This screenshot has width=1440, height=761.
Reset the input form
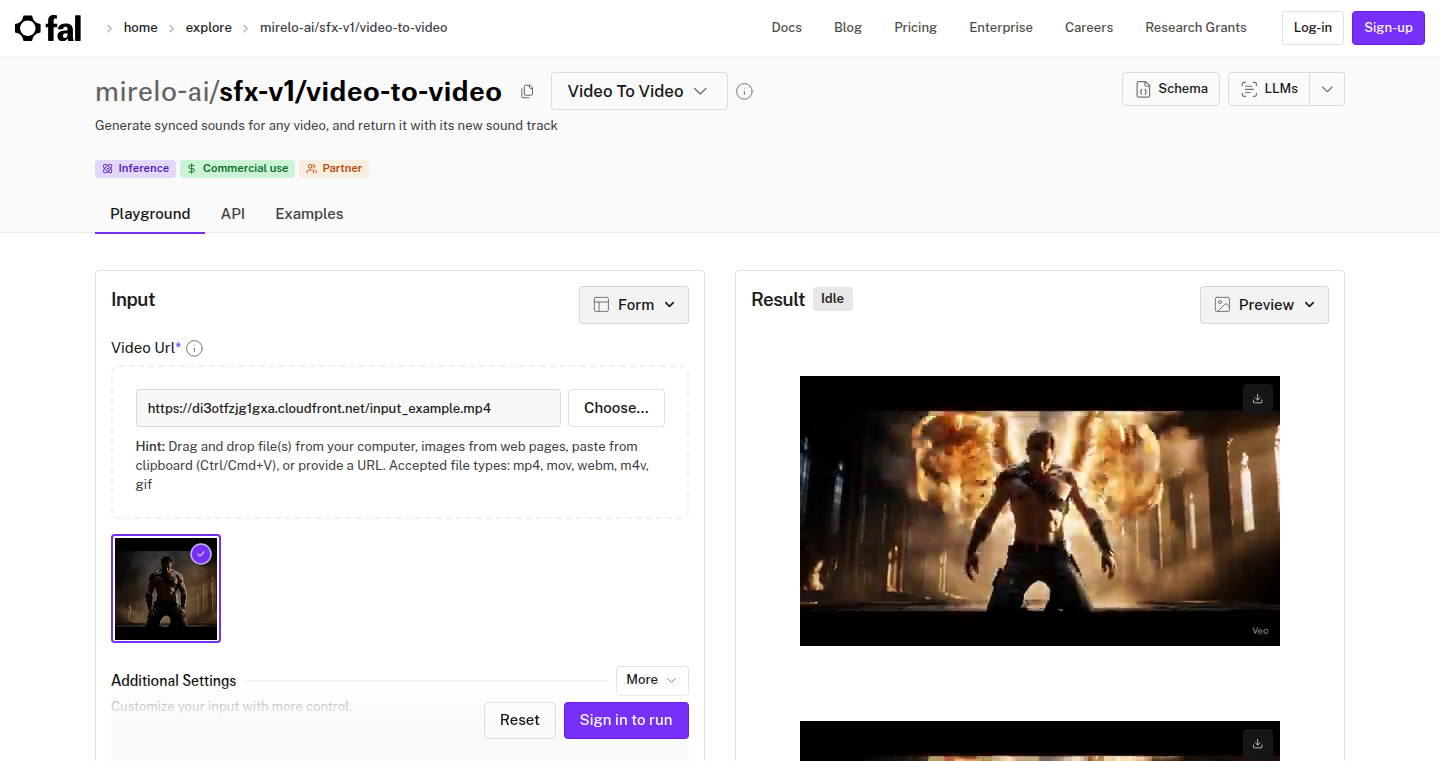520,720
